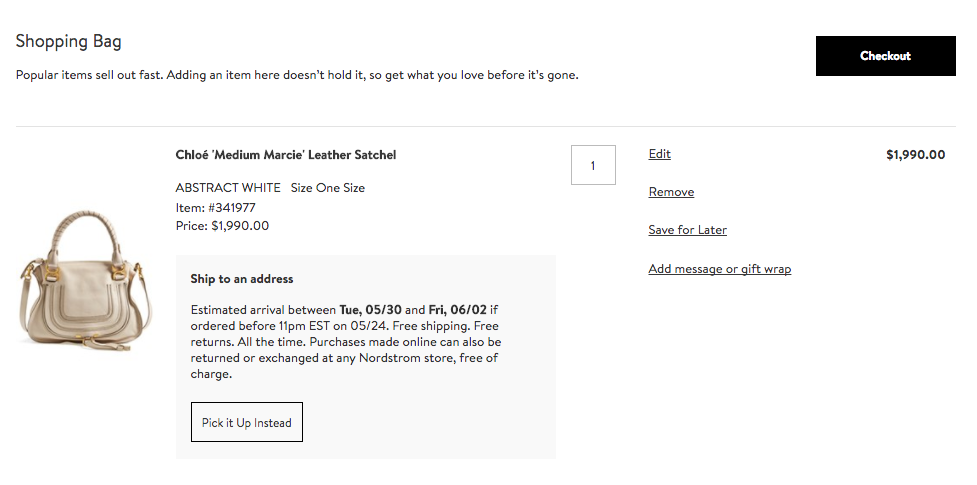Click the Tue, 05/30 arrival date
Screen dimensions: 977x485
pyautogui.click(x=371, y=310)
